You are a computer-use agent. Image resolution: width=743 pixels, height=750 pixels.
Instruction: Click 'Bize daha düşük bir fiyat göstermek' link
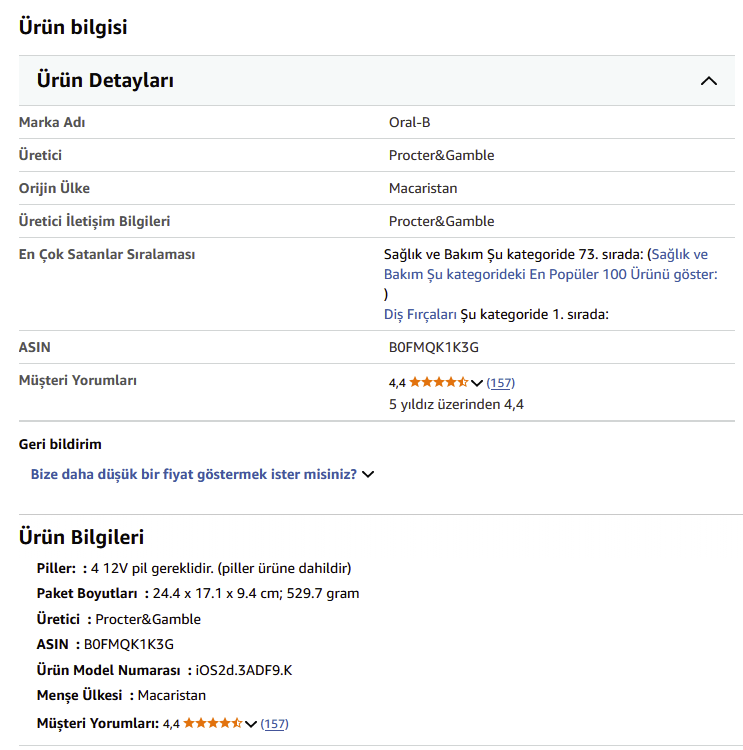pyautogui.click(x=194, y=474)
